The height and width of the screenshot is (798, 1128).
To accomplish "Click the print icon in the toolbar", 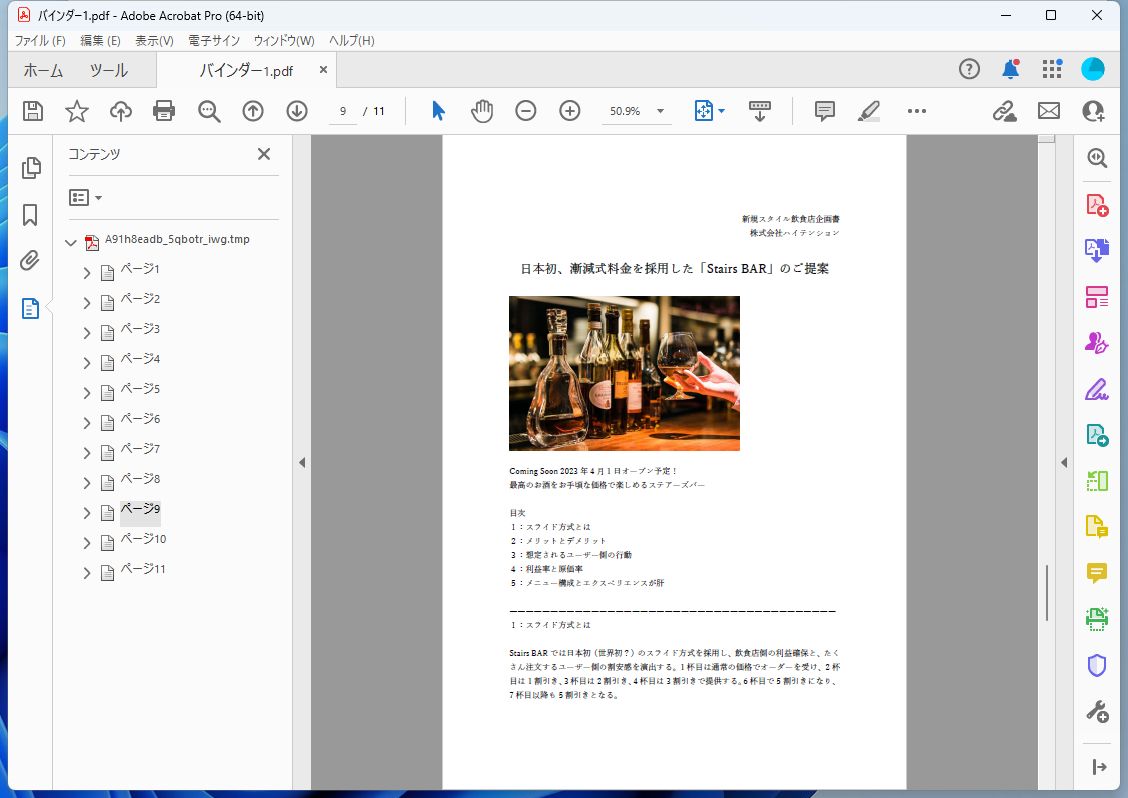I will (x=164, y=111).
